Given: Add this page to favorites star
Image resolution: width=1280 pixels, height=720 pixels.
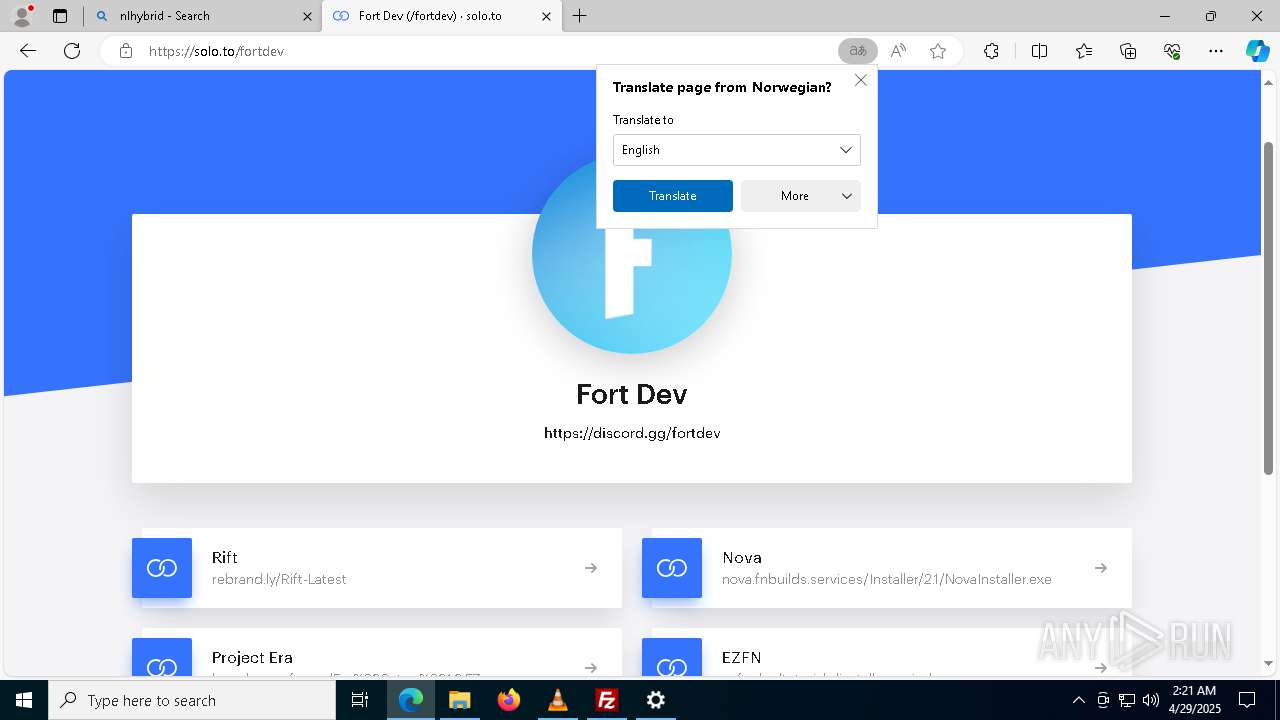Looking at the screenshot, I should [x=938, y=51].
